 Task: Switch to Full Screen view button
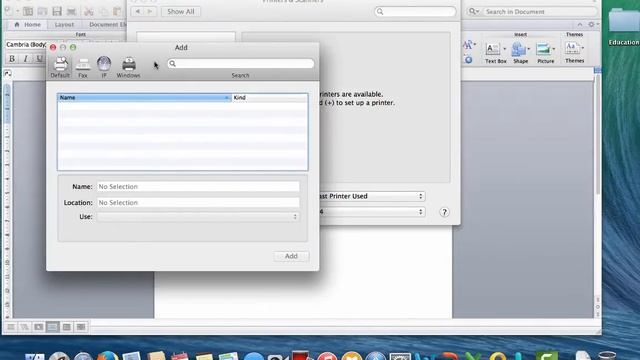pos(81,327)
